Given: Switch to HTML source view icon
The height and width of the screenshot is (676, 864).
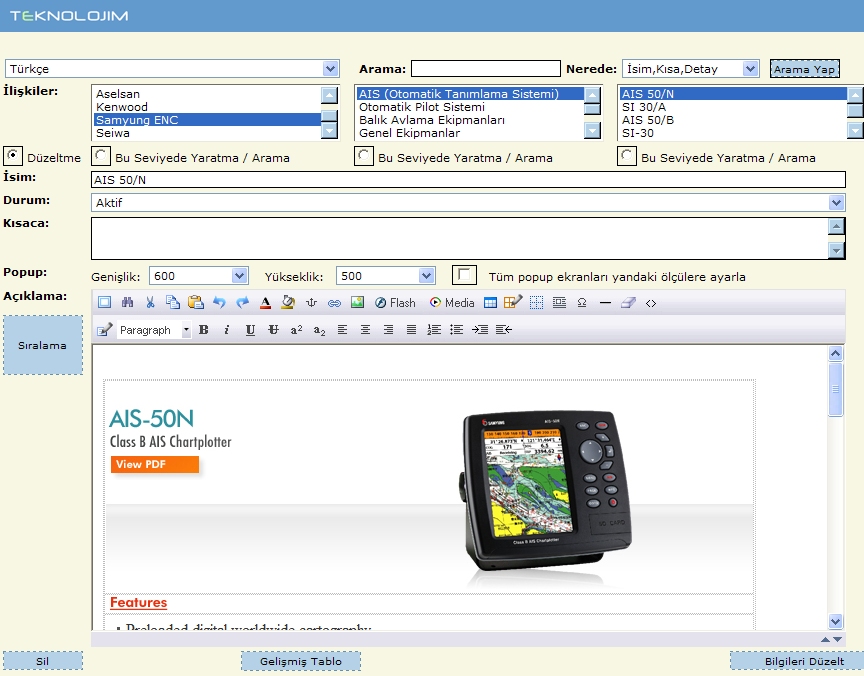Looking at the screenshot, I should pyautogui.click(x=651, y=302).
